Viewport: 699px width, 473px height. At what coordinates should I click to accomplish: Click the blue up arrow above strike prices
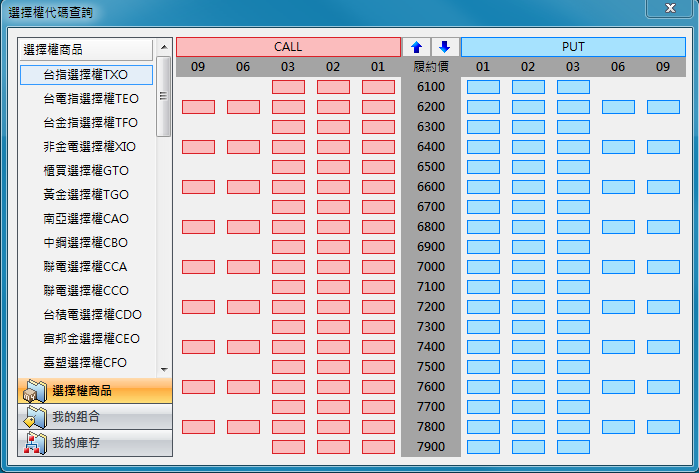(x=416, y=47)
